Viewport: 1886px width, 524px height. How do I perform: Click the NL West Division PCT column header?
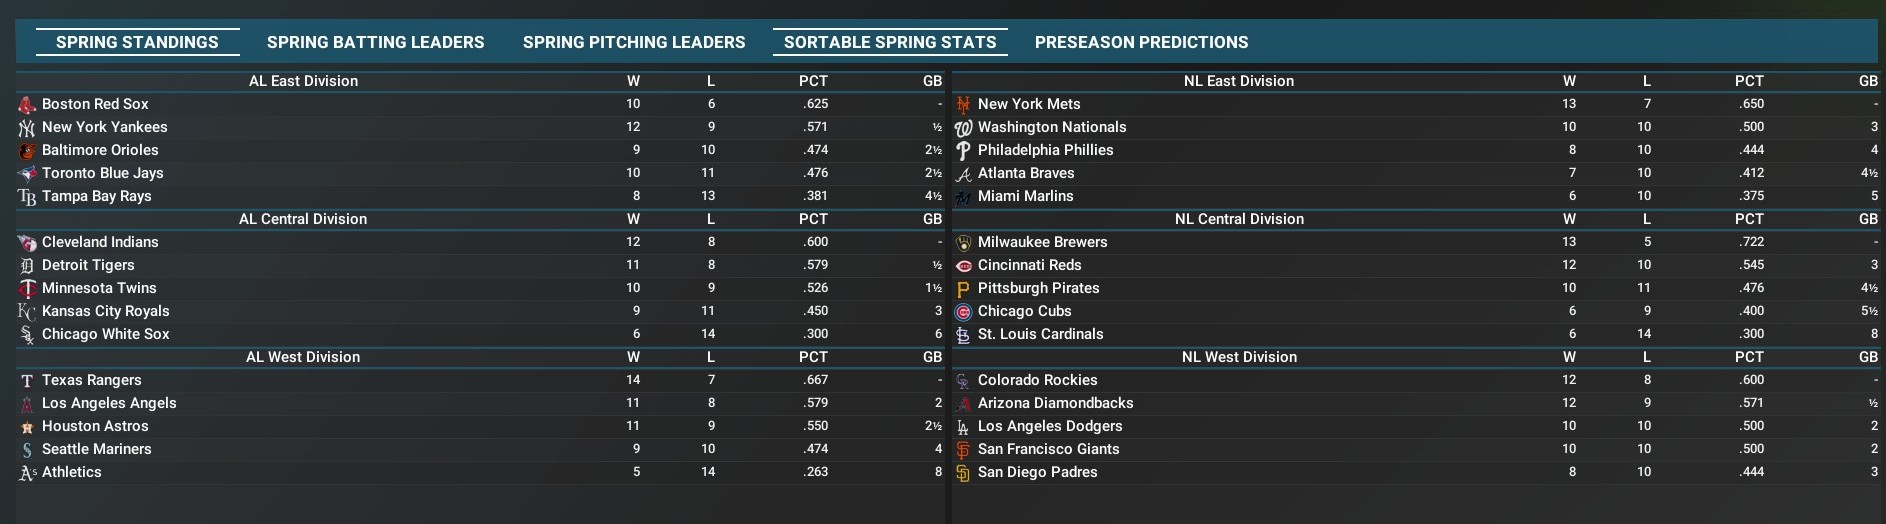[1749, 357]
